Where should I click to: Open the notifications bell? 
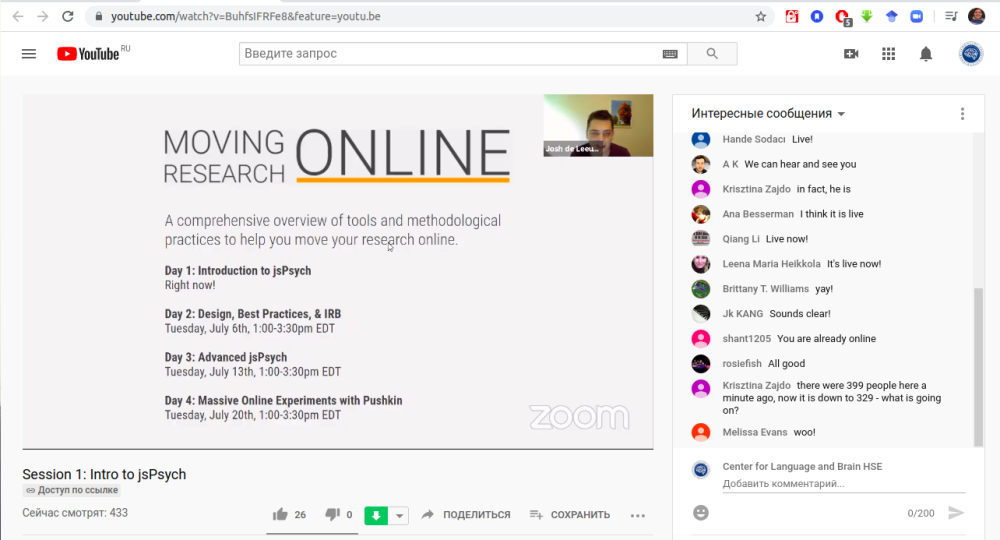(x=926, y=54)
